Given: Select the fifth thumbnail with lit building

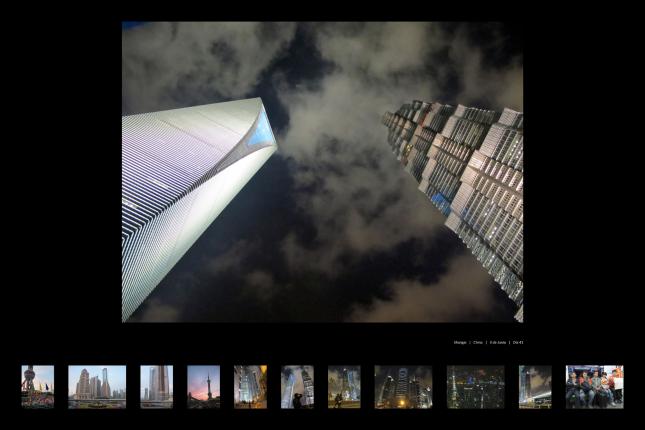Looking at the screenshot, I should click(250, 386).
